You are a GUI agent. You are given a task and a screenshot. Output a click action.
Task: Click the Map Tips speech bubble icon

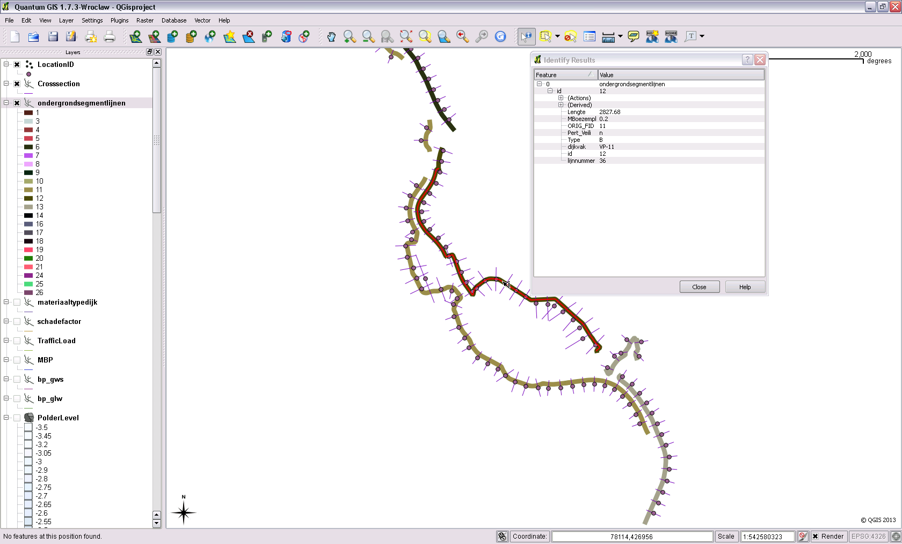pyautogui.click(x=633, y=37)
